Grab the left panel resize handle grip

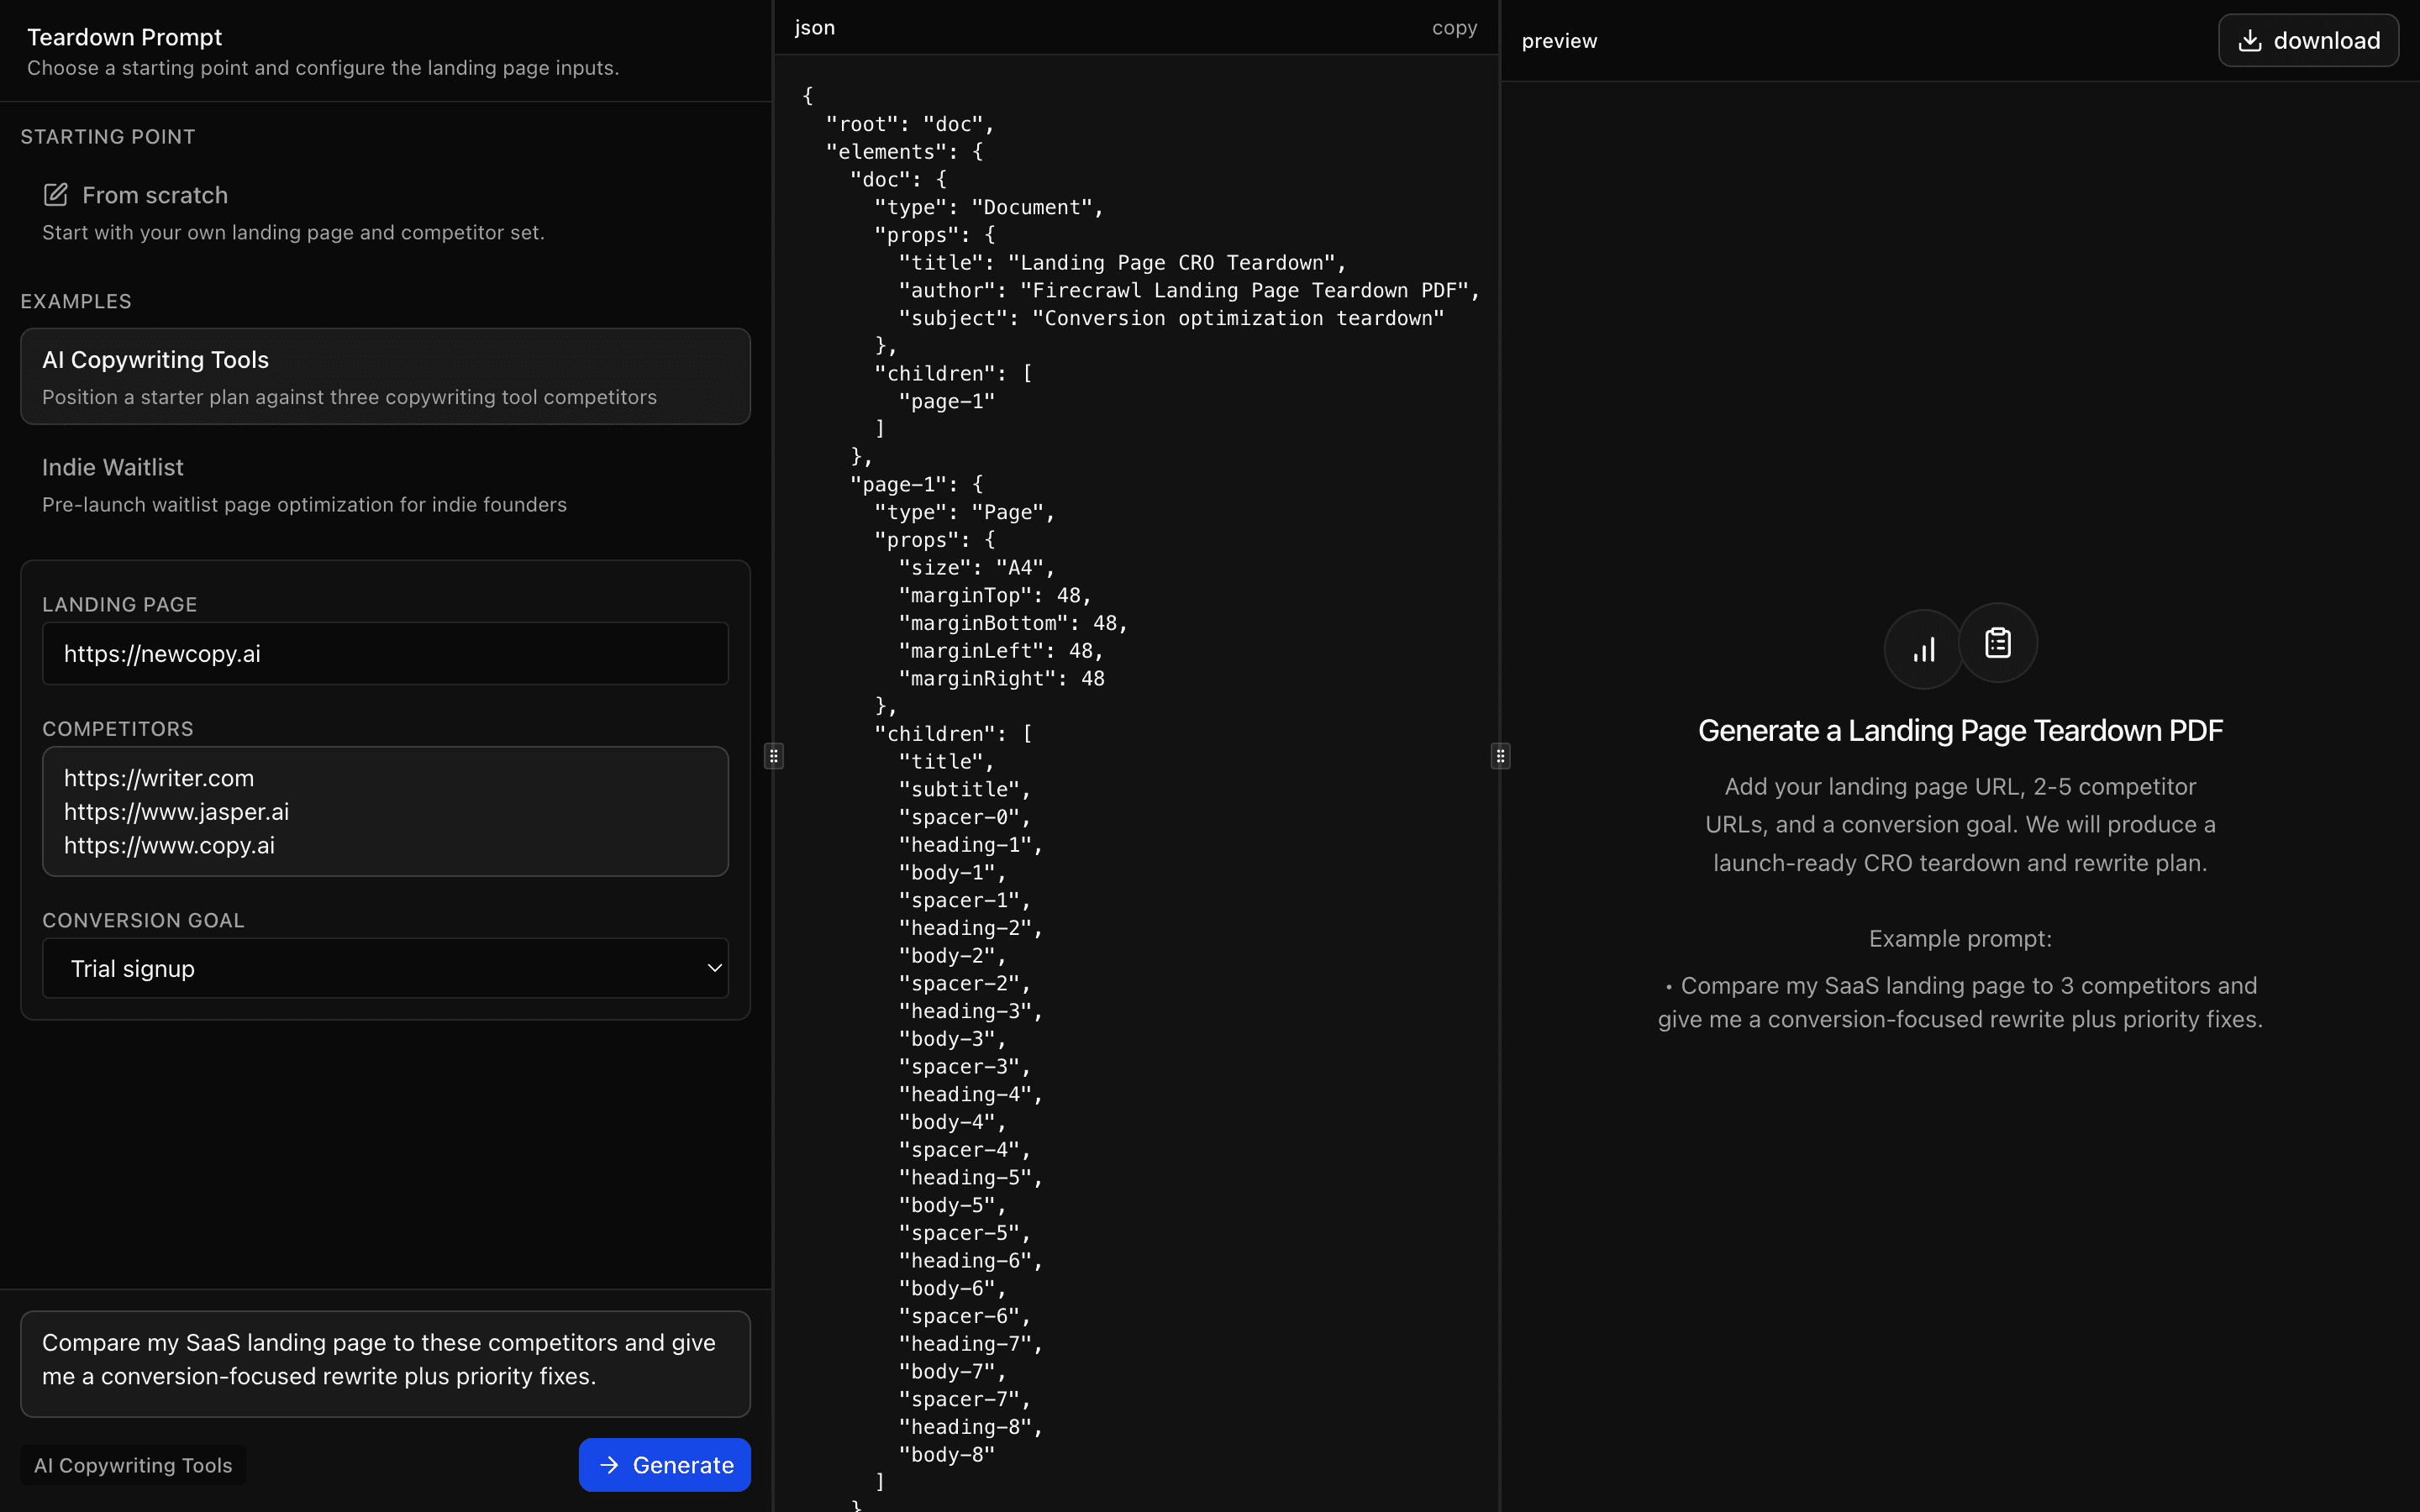tap(773, 755)
